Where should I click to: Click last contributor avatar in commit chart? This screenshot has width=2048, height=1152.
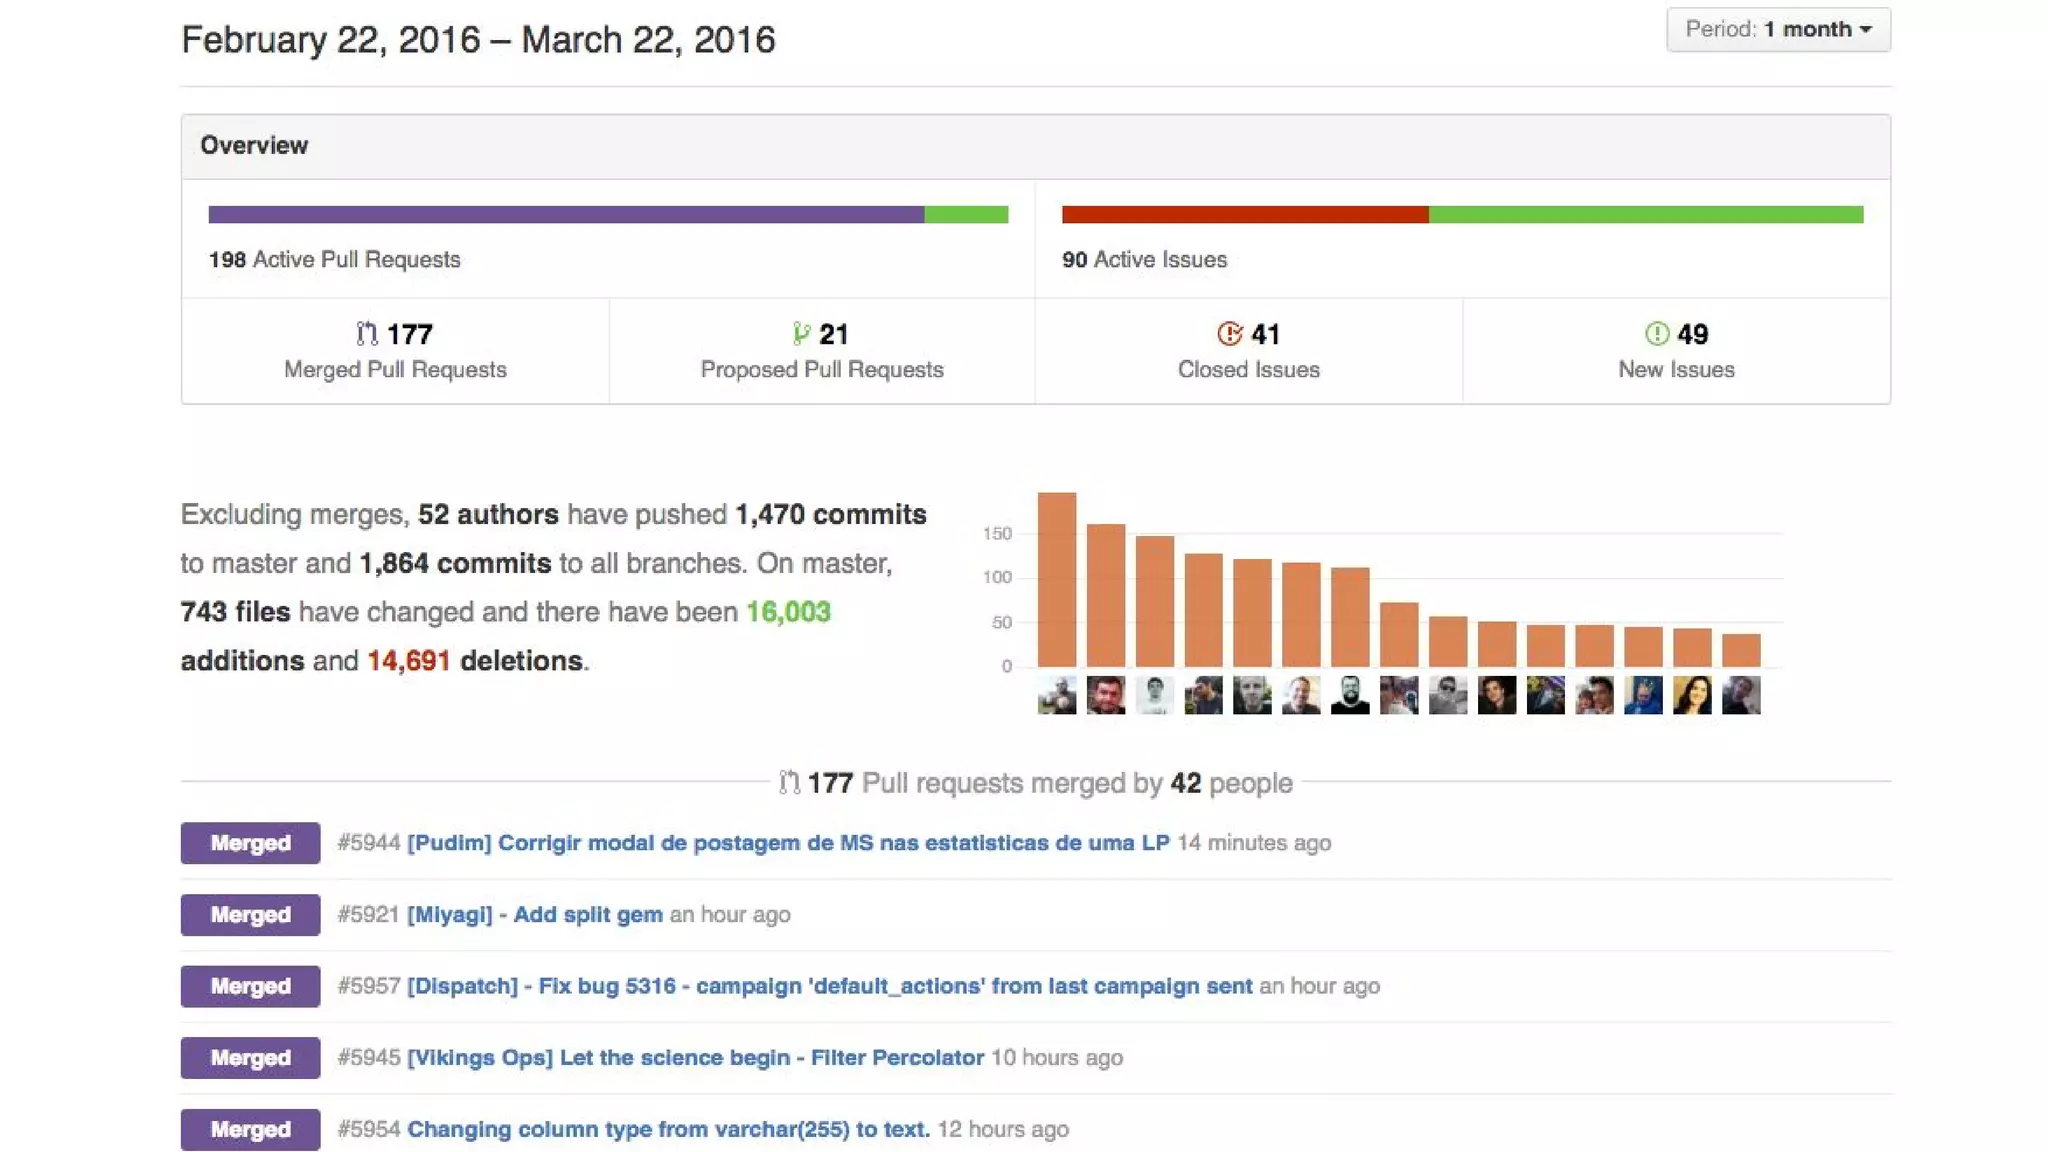(1741, 695)
